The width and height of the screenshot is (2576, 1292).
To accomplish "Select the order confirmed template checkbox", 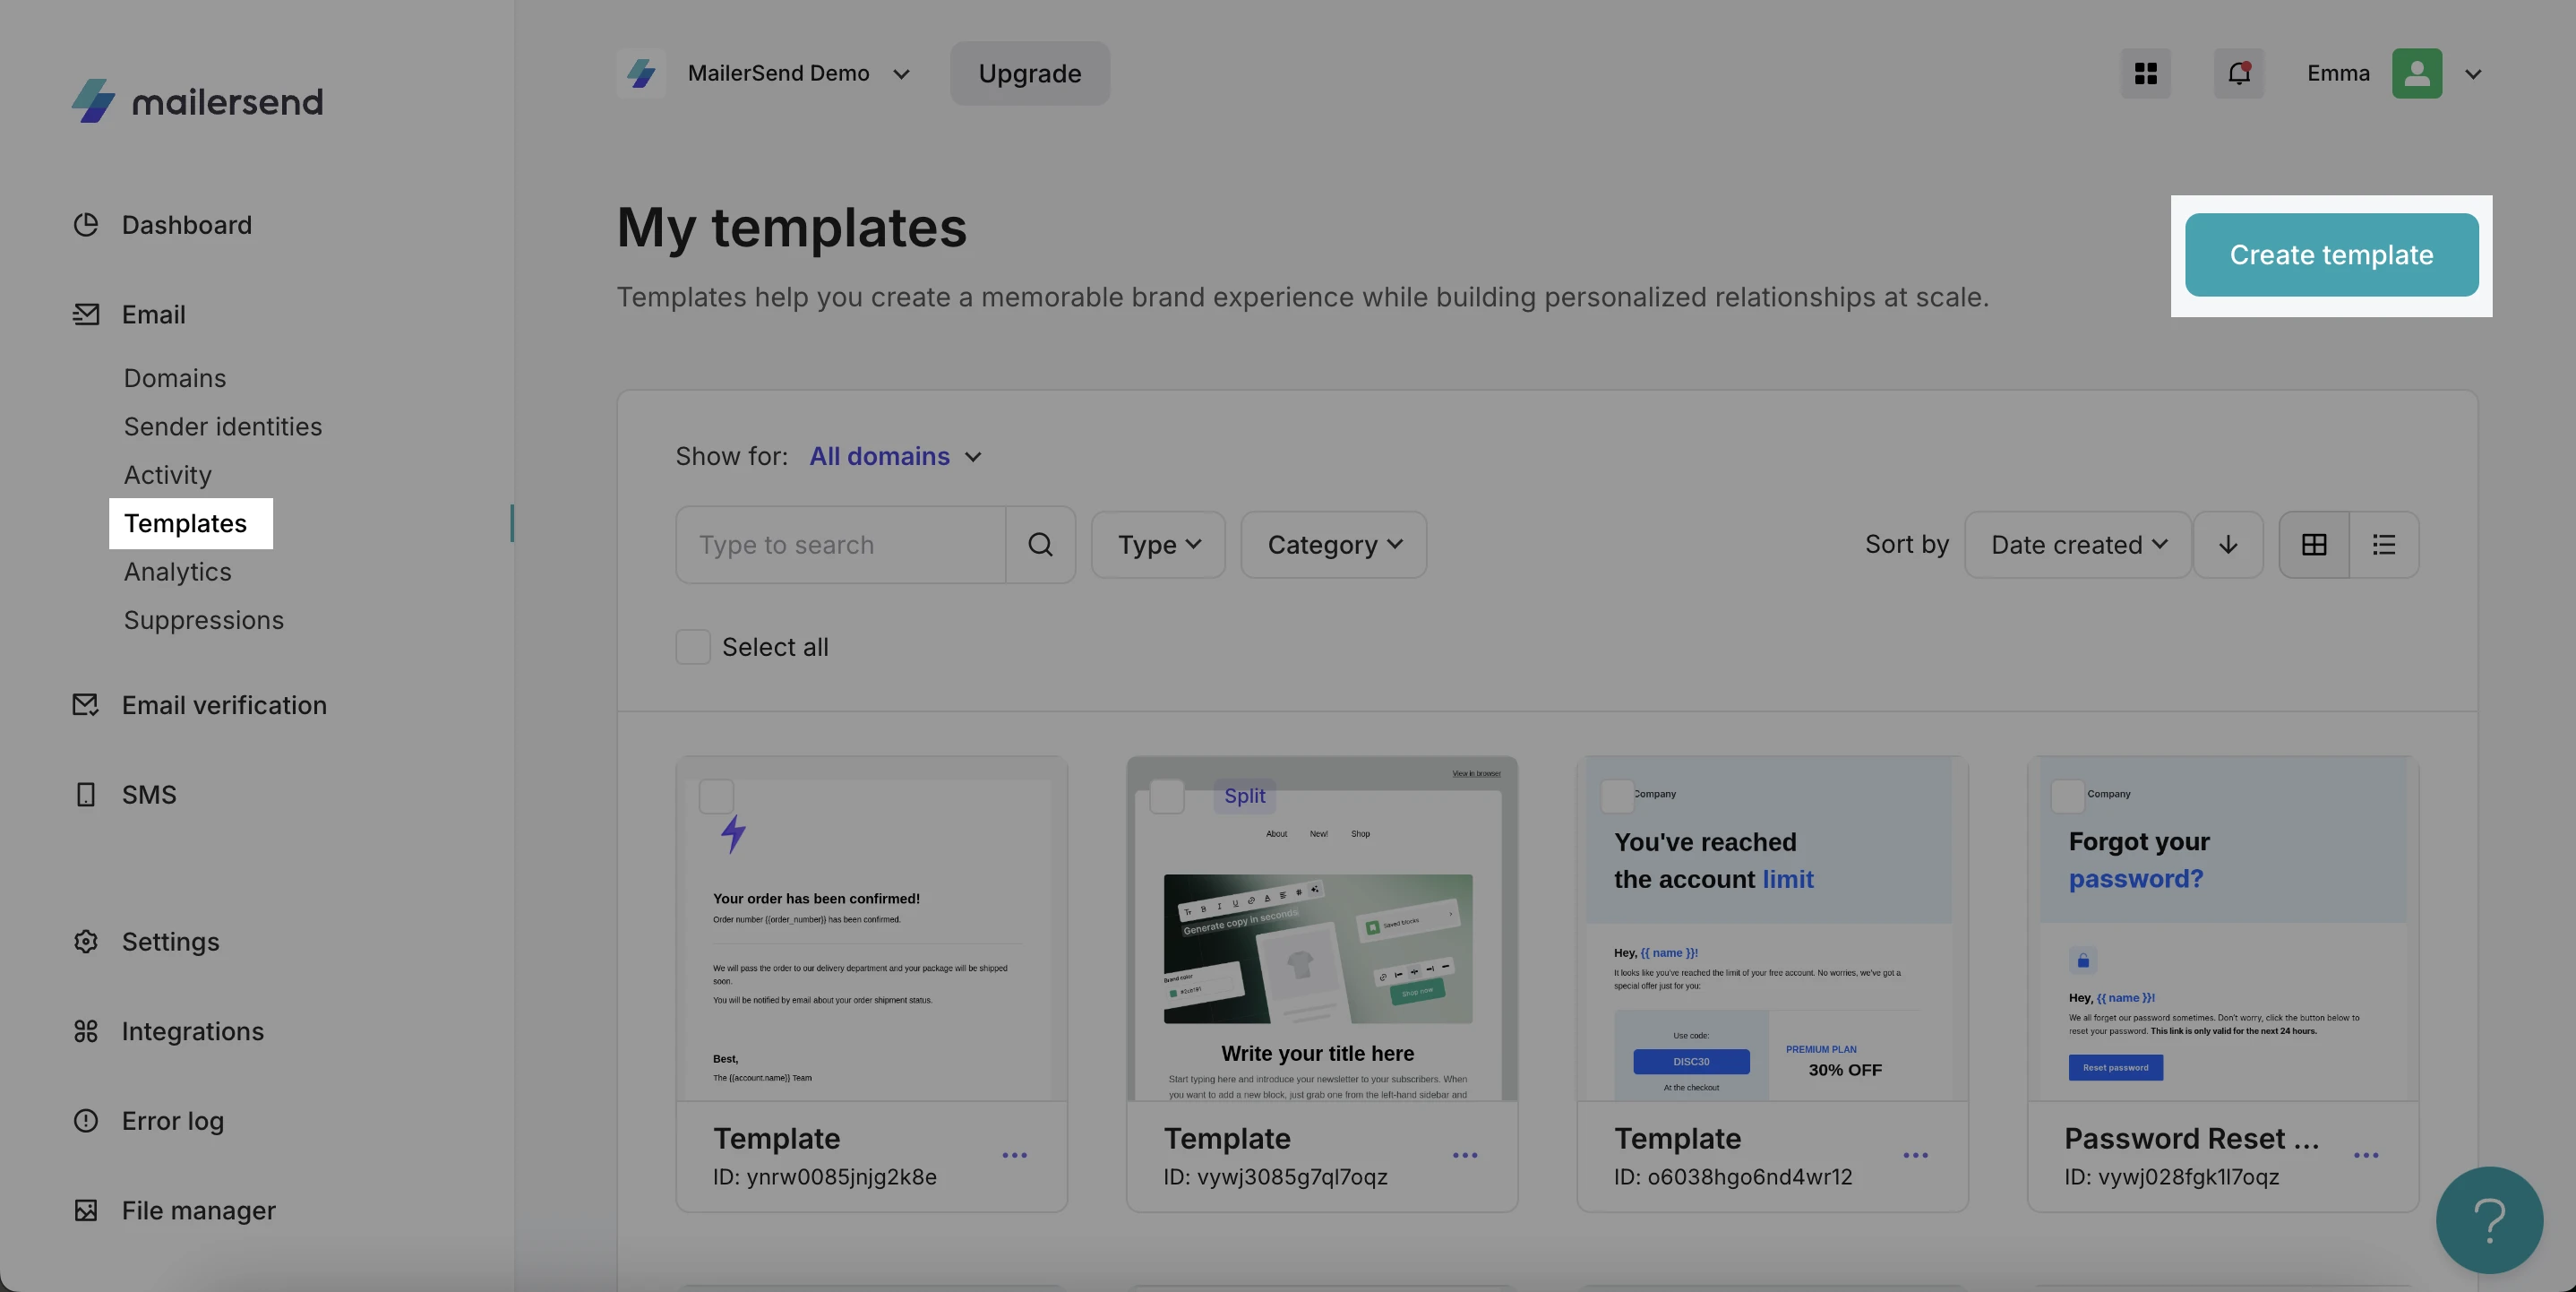I will pos(716,796).
